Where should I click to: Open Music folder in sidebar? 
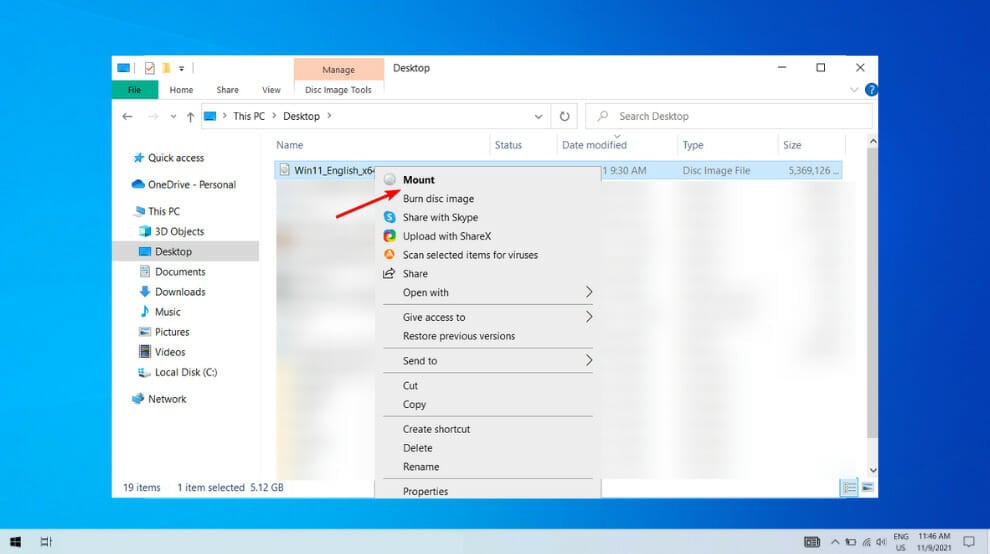(x=167, y=312)
